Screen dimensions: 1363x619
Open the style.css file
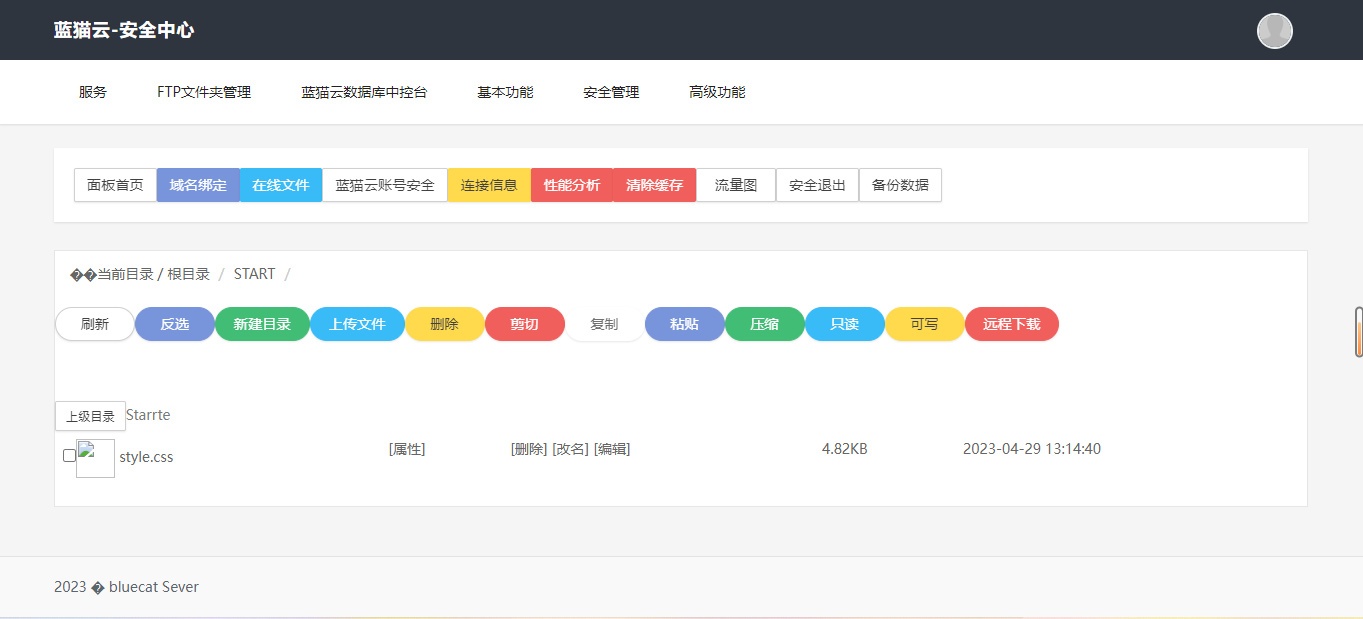(146, 457)
